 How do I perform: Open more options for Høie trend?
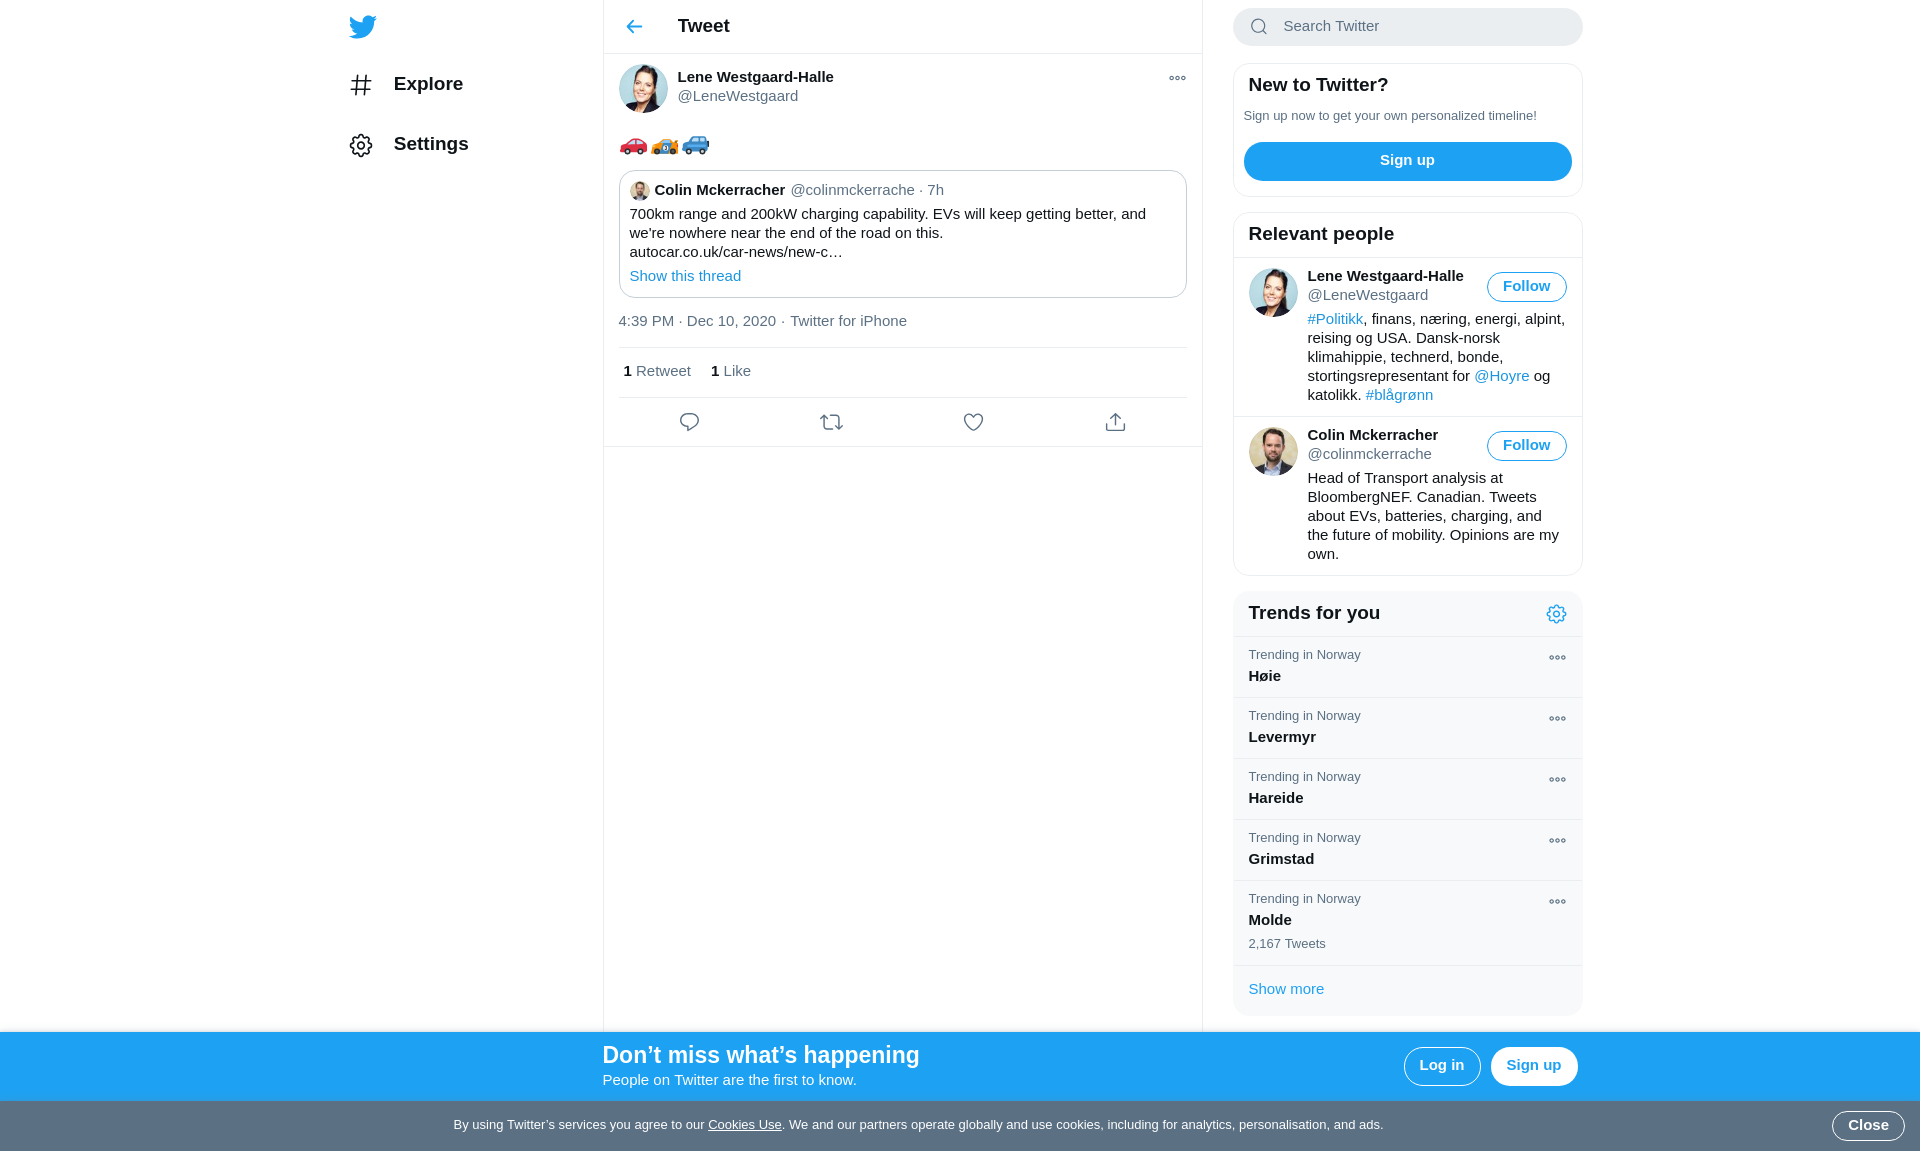pyautogui.click(x=1557, y=658)
